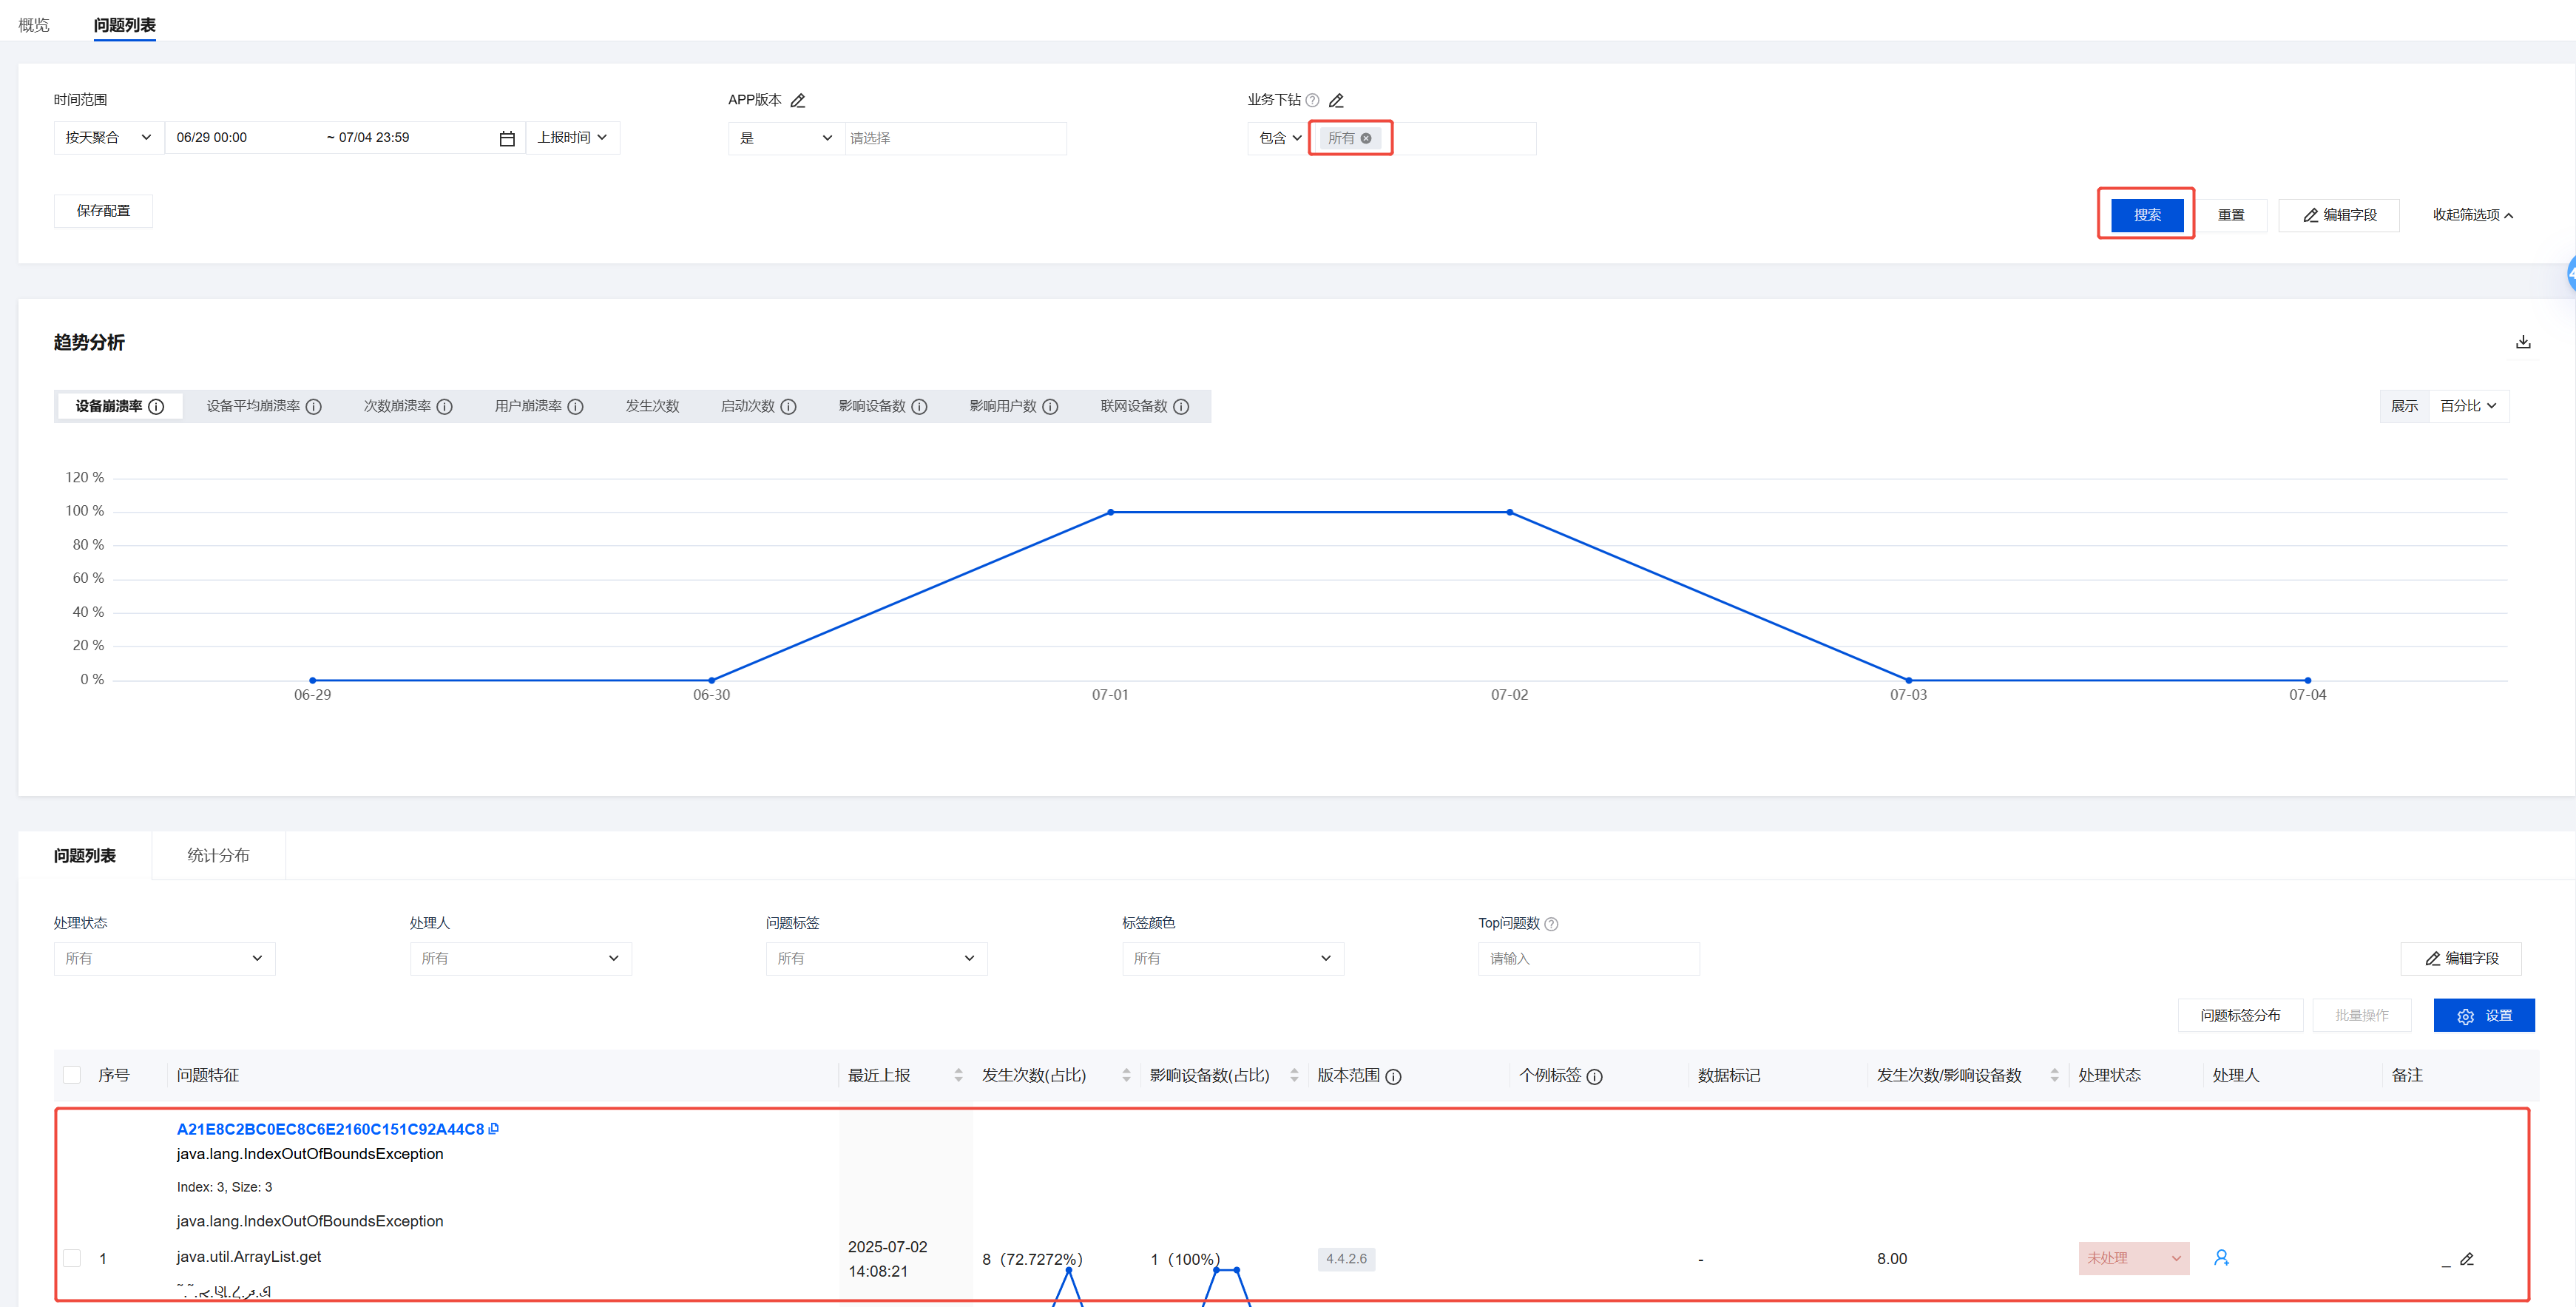The image size is (2576, 1307).
Task: Open the calendar date picker icon
Action: pos(507,139)
